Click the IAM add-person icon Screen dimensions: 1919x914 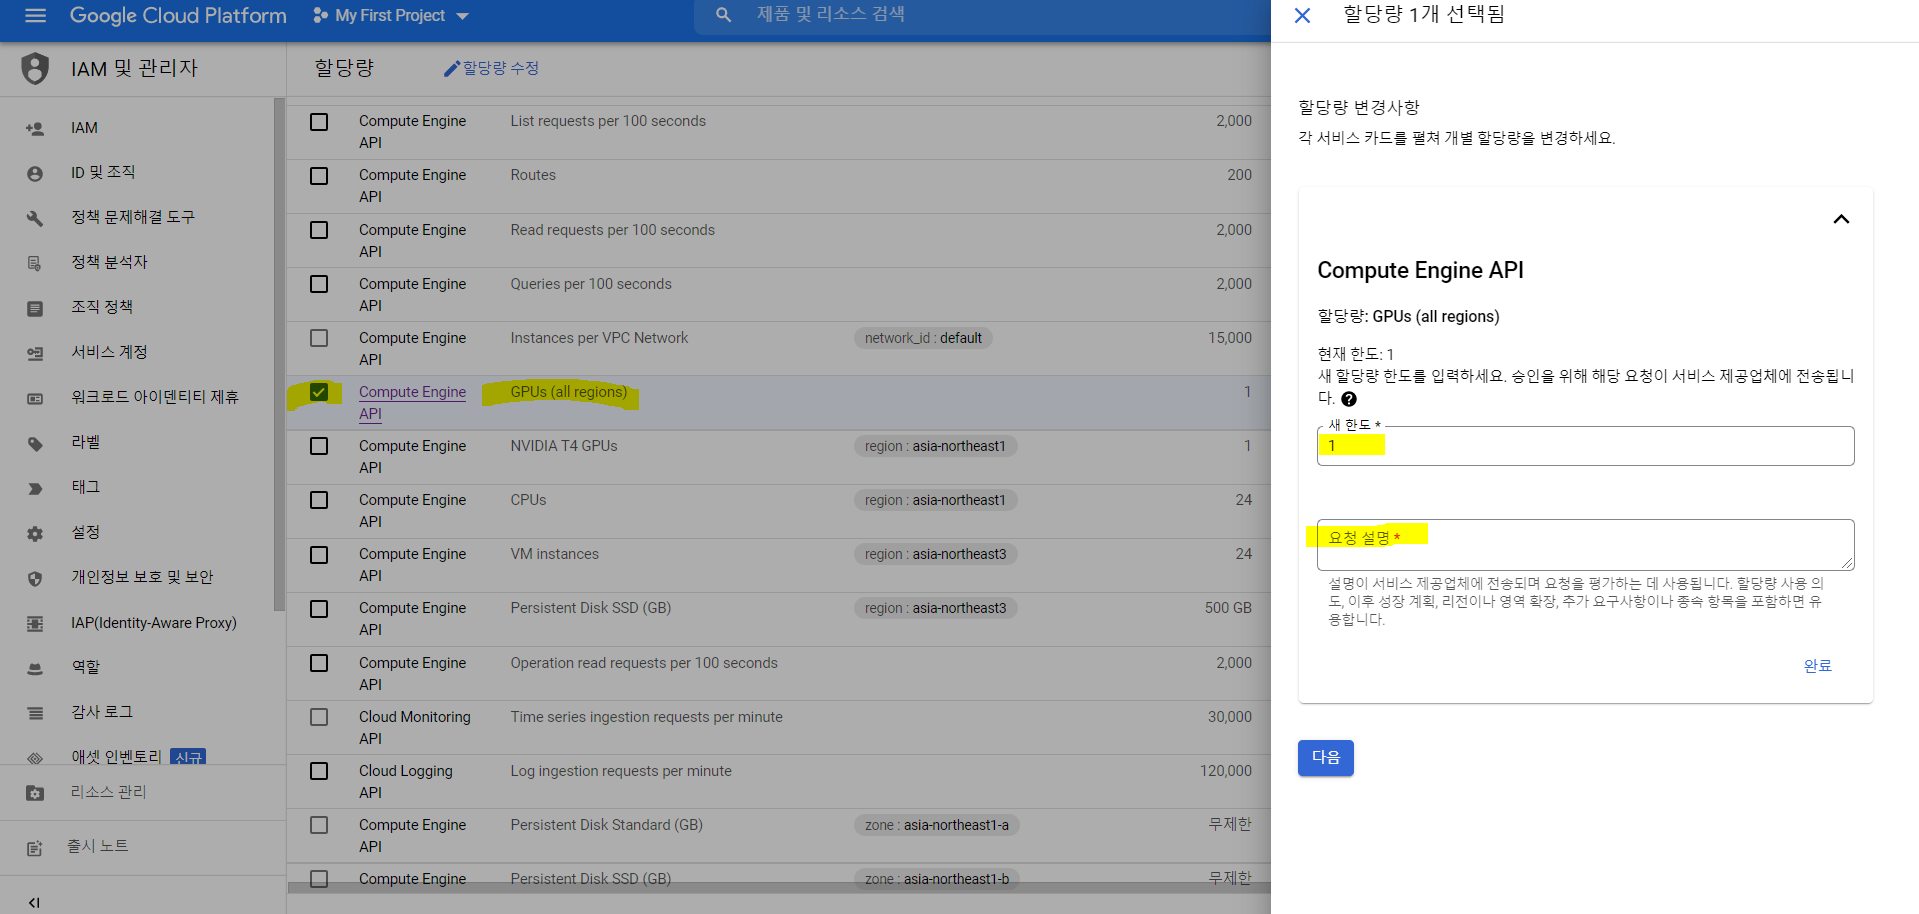point(35,129)
